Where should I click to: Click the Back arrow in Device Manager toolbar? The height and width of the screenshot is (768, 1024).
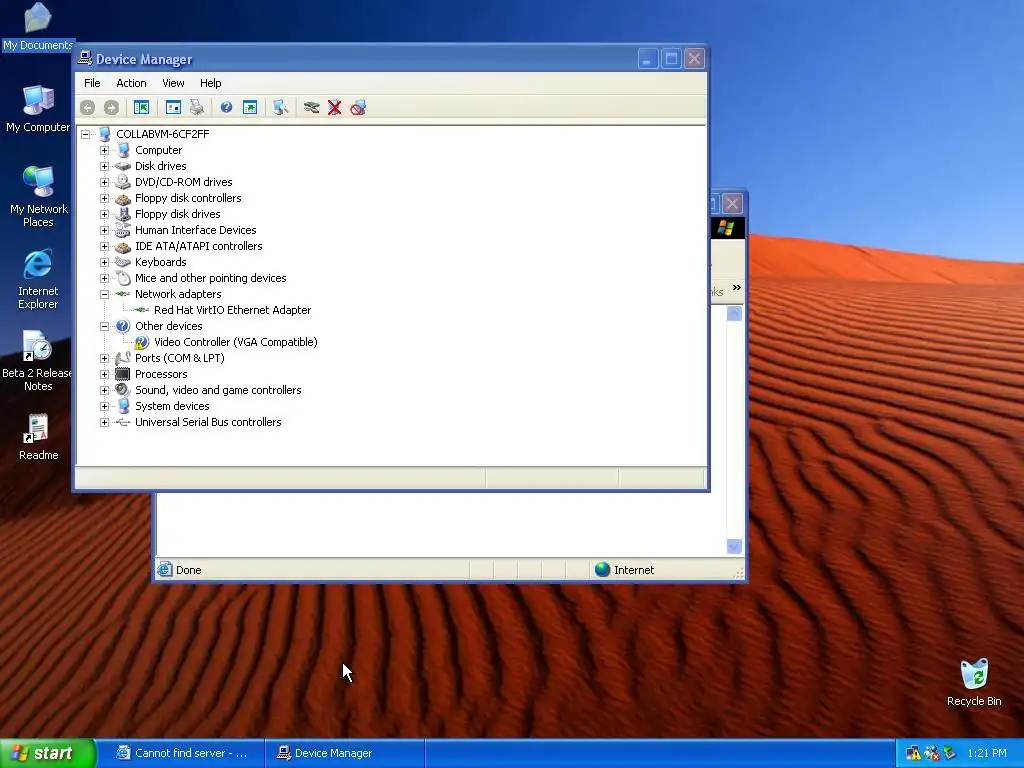pos(88,107)
